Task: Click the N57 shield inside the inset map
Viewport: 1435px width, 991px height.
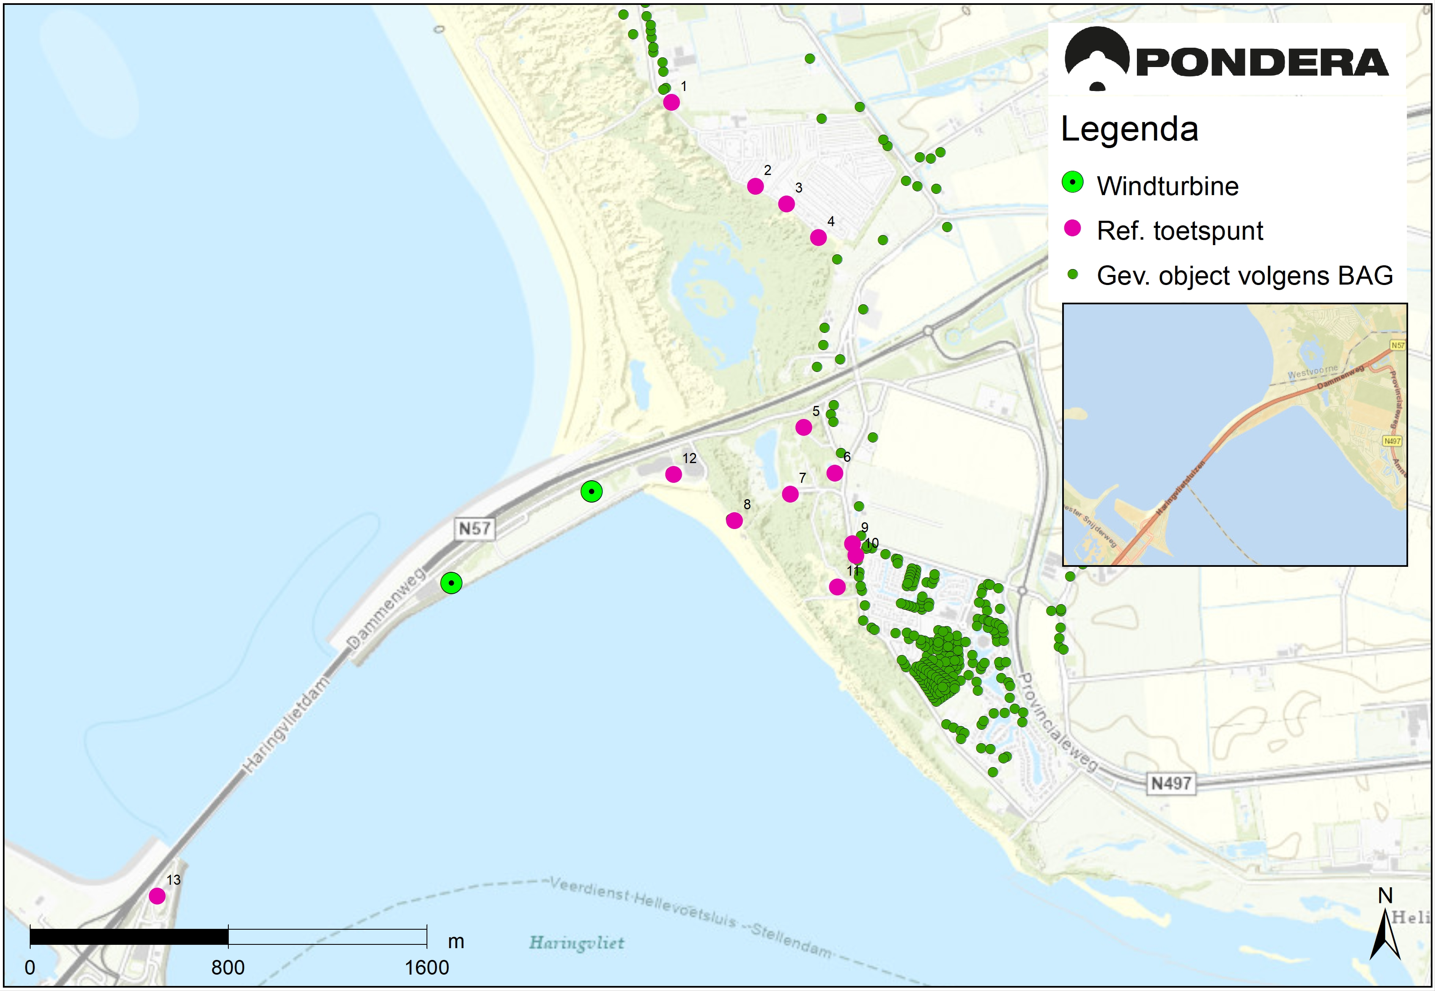Action: coord(1397,345)
